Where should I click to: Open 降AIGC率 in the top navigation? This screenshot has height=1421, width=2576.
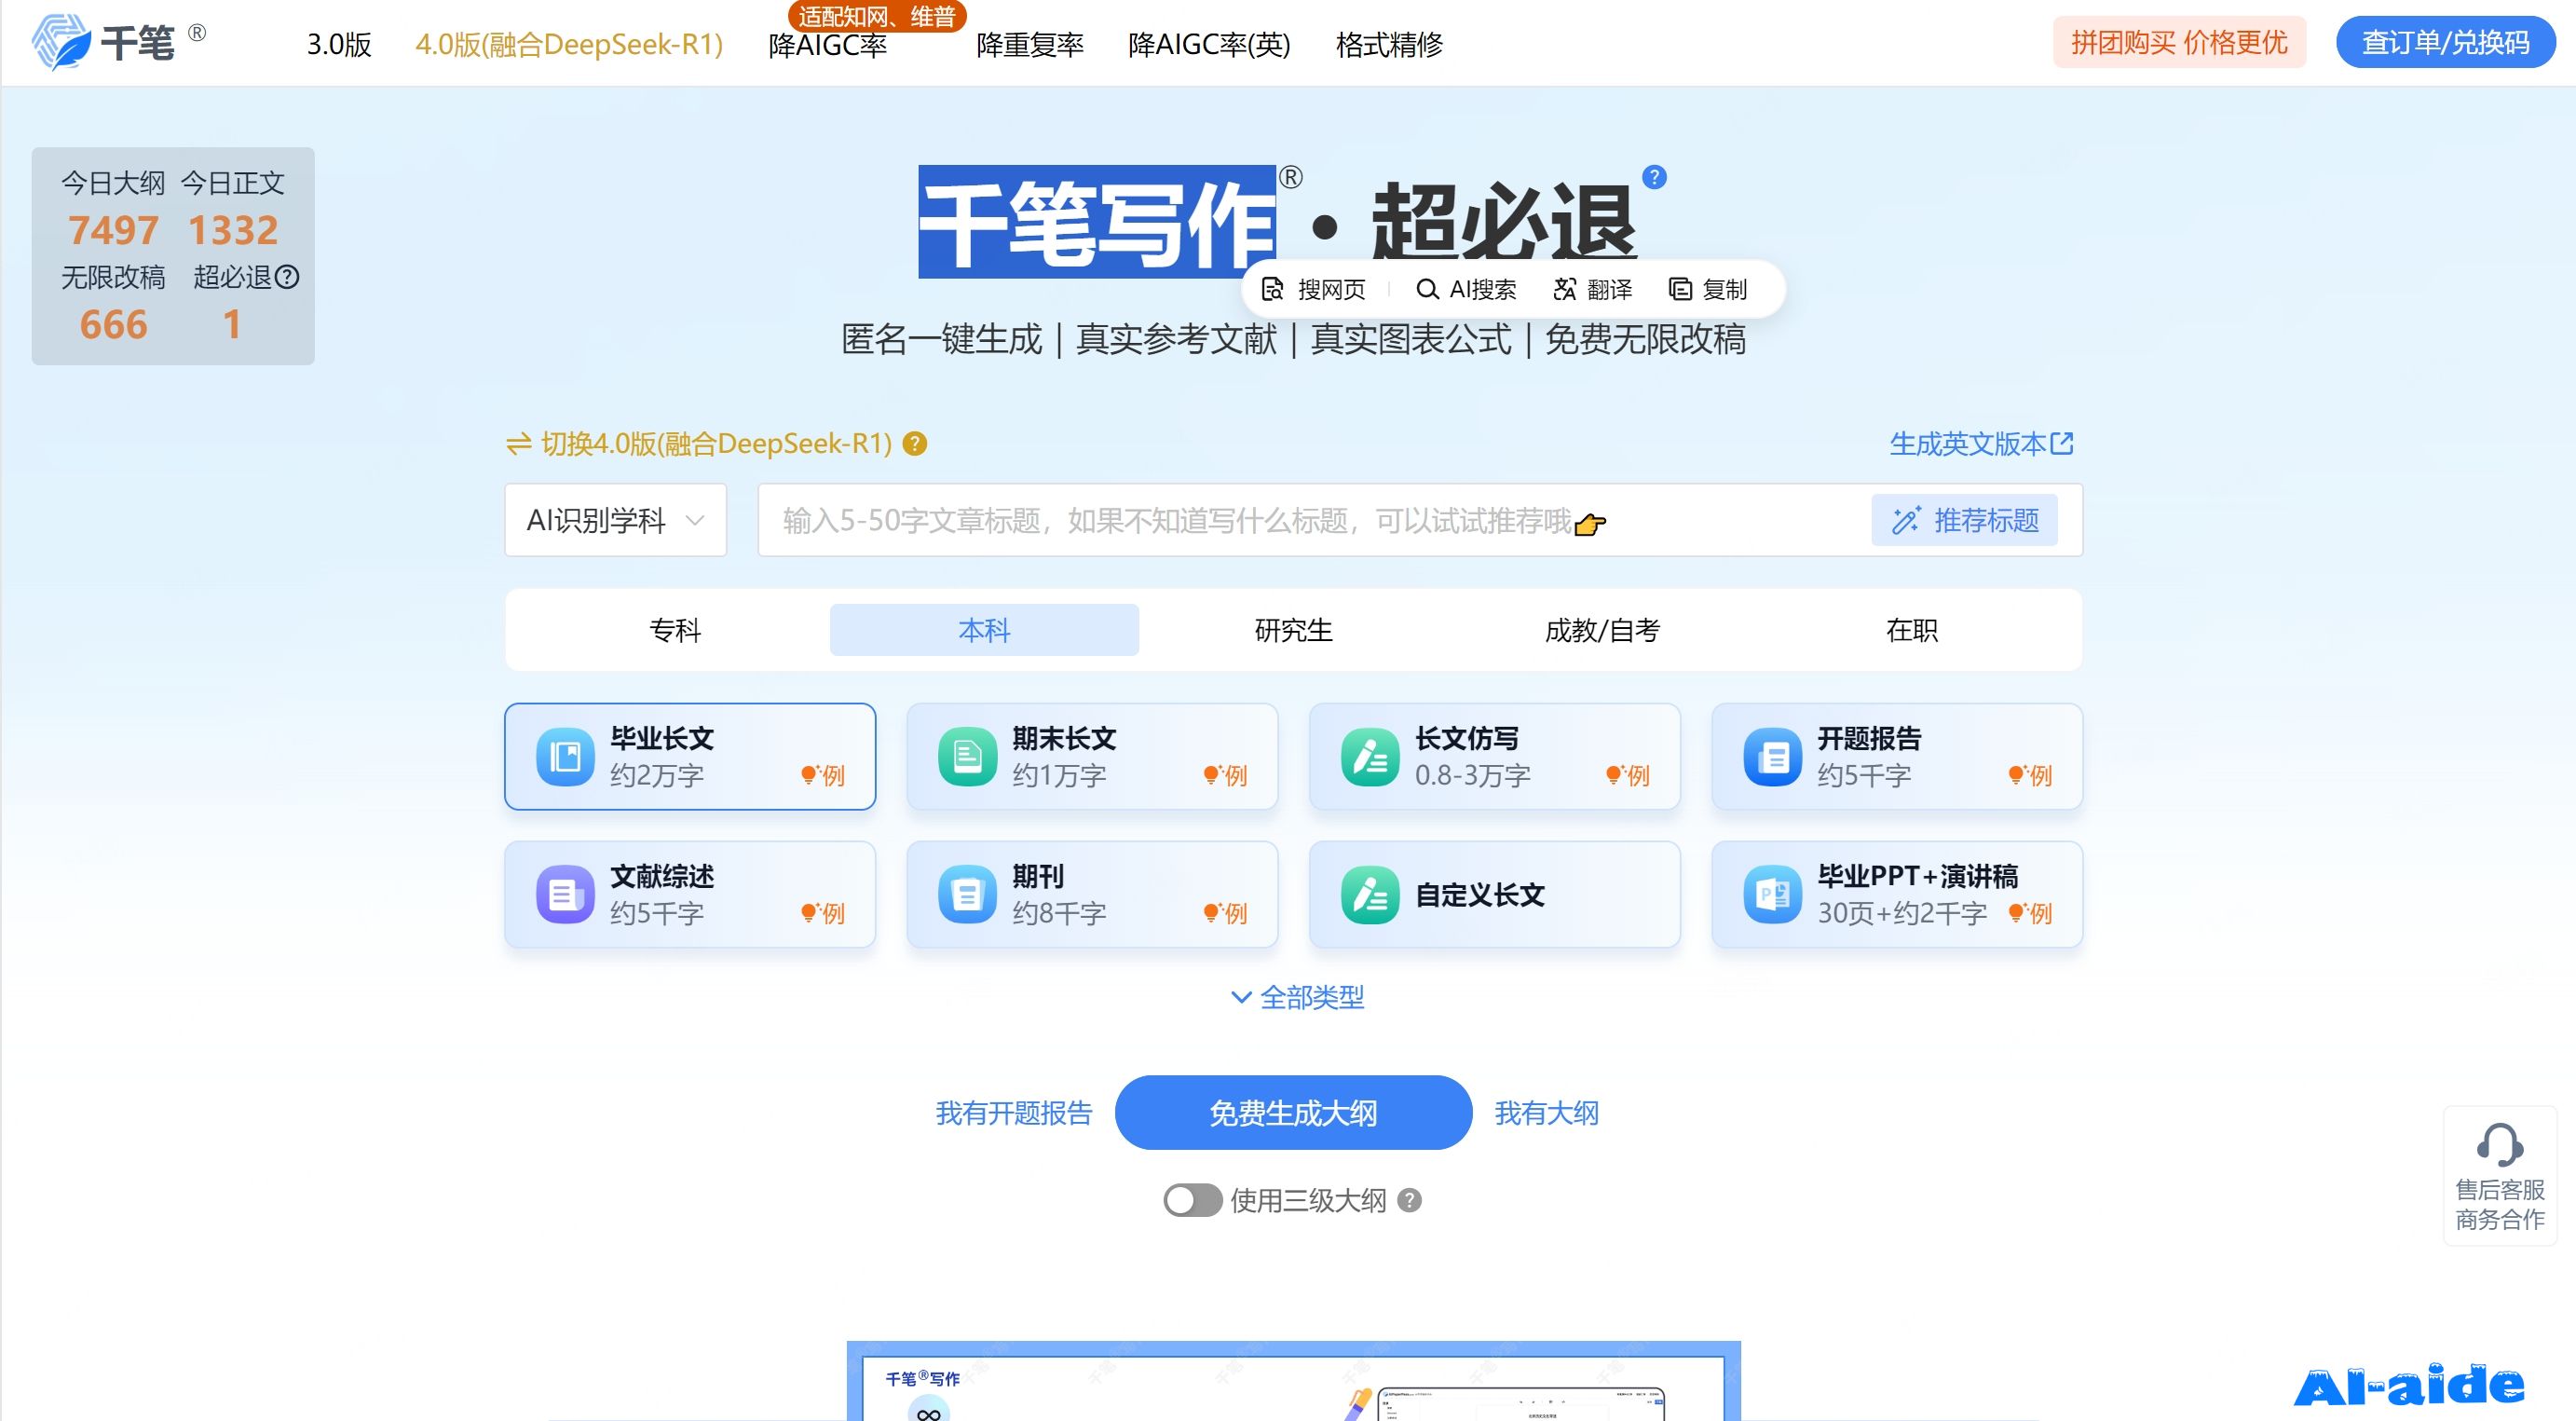827,45
